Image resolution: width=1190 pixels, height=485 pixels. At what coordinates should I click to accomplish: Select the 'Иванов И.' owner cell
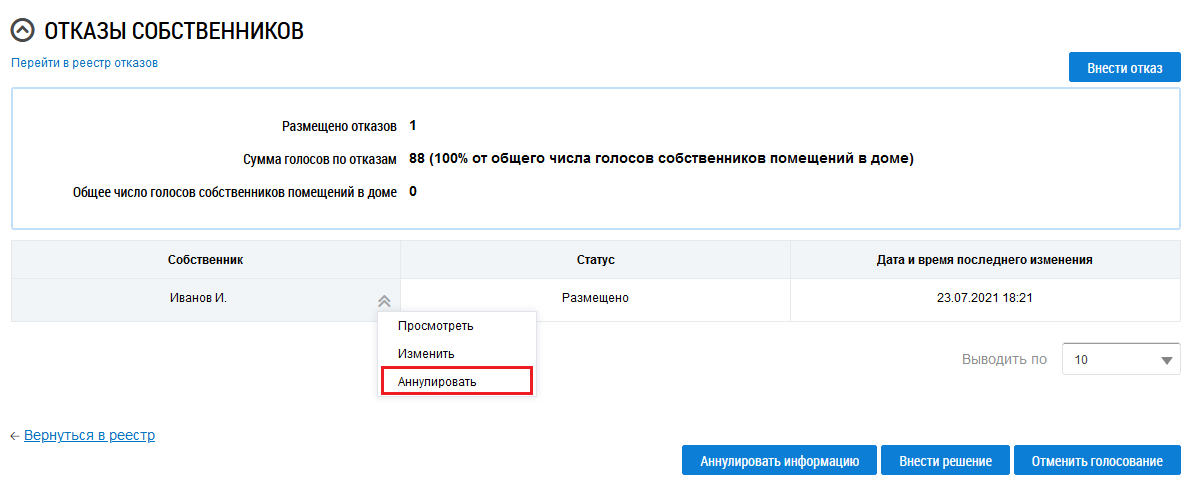point(199,298)
